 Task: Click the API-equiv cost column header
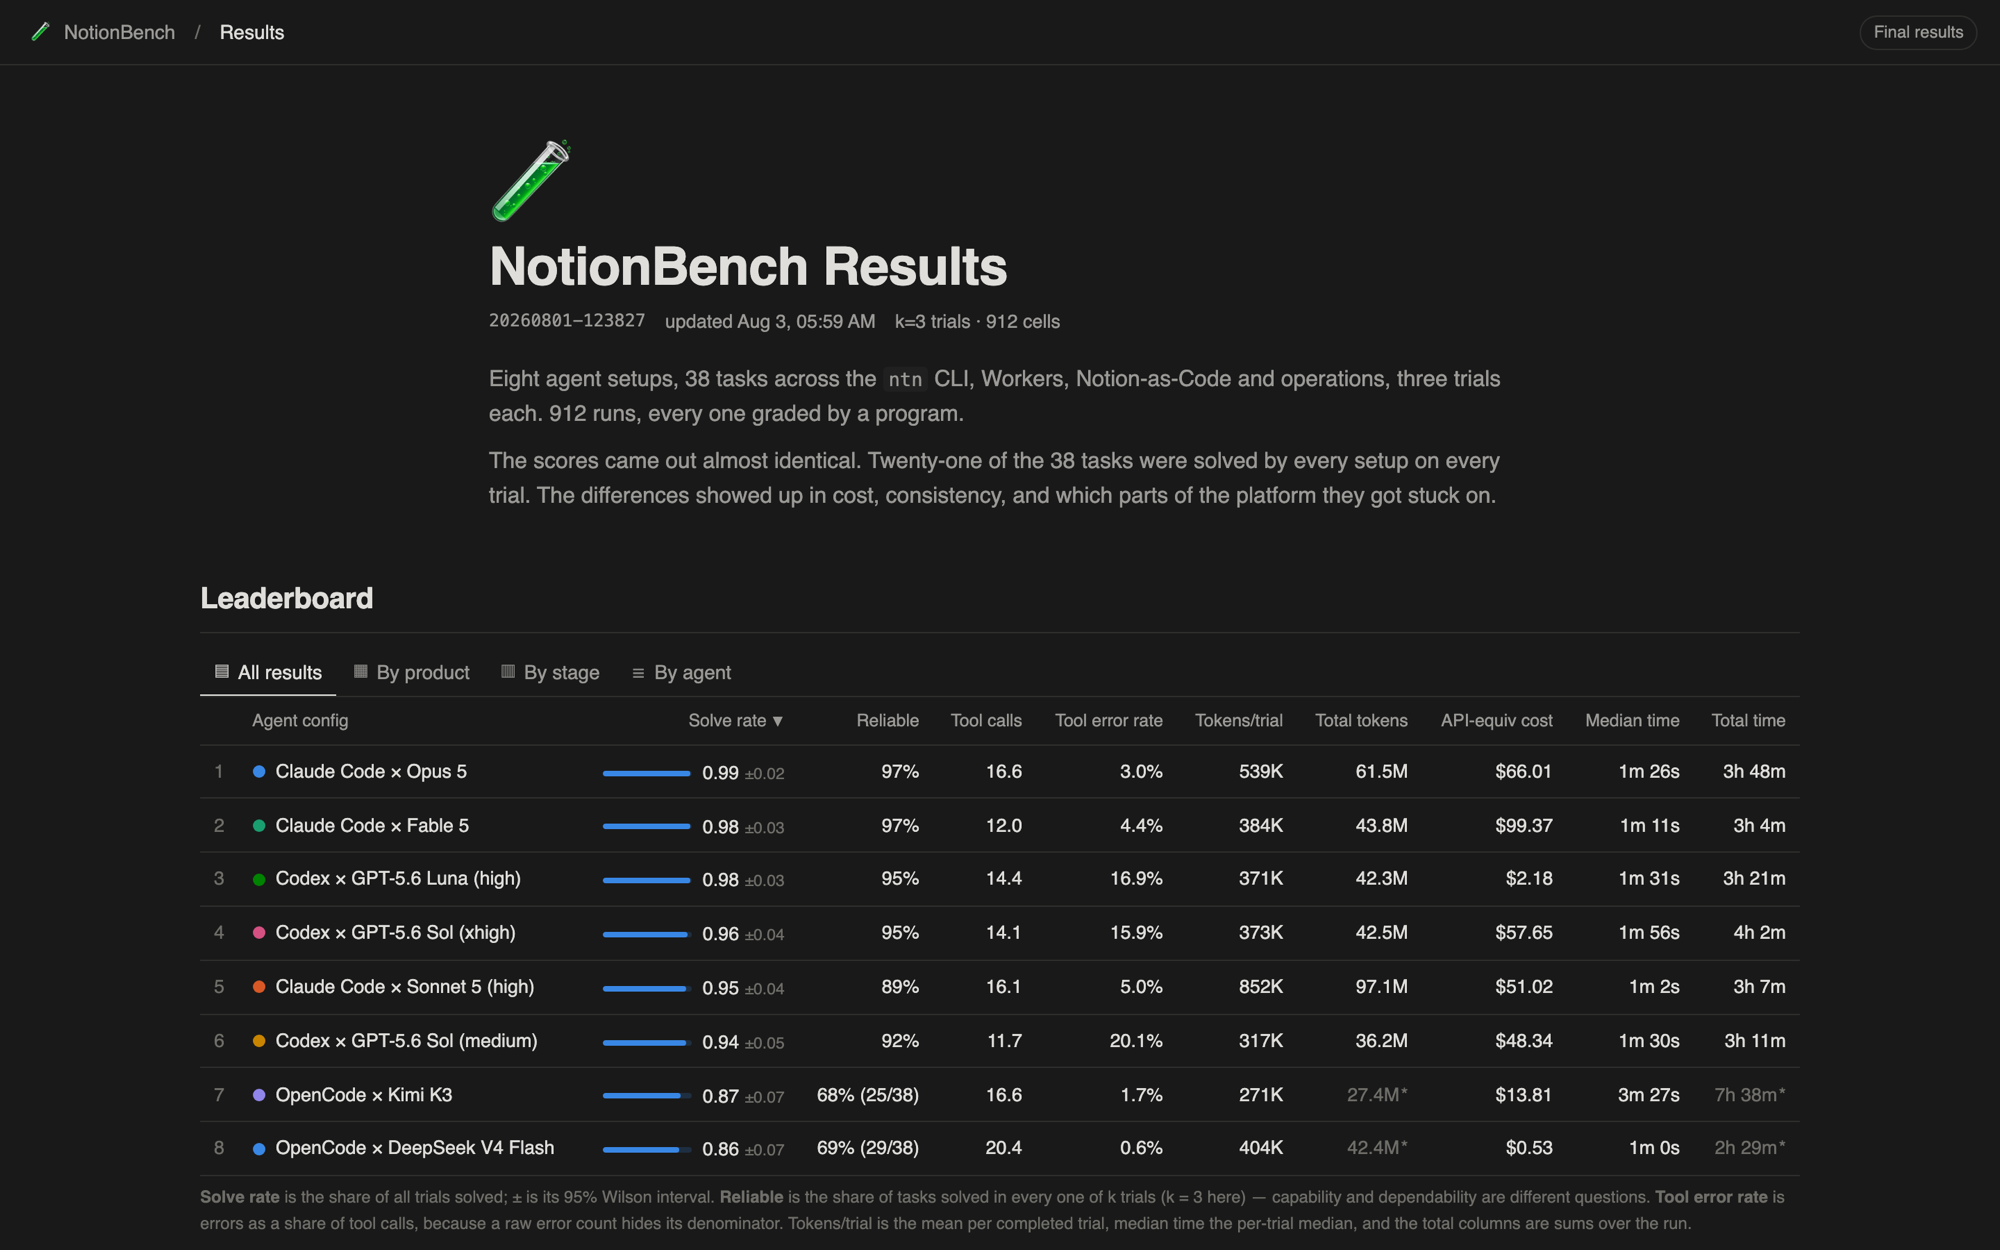[1496, 720]
